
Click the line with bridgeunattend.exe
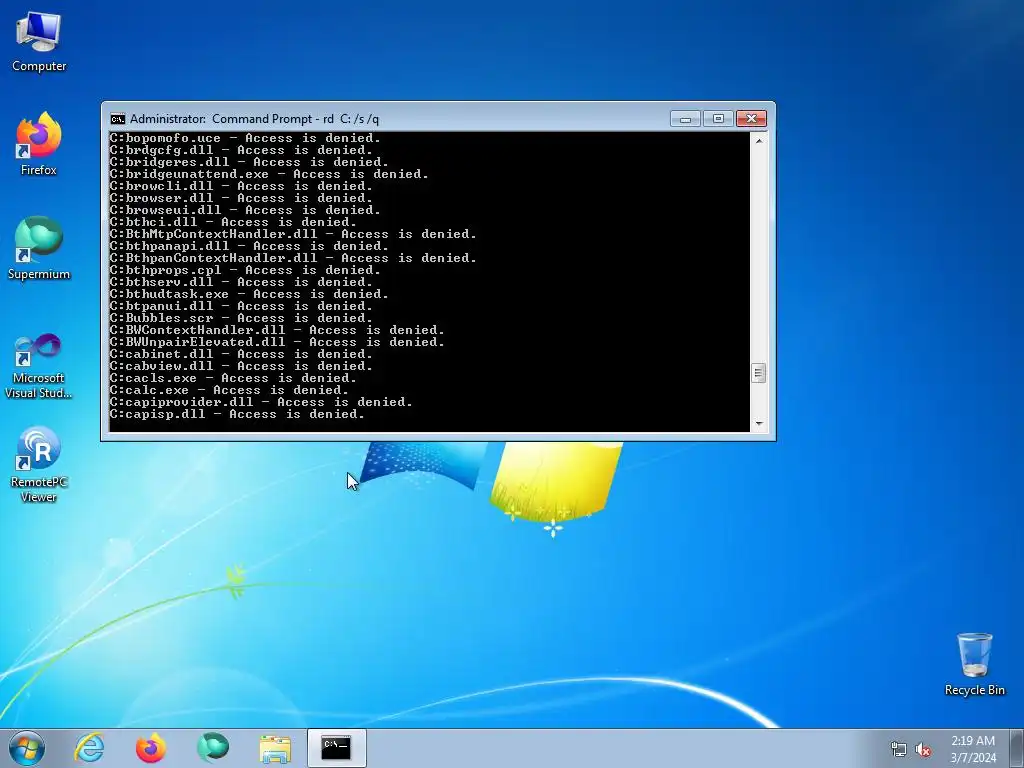click(x=268, y=174)
